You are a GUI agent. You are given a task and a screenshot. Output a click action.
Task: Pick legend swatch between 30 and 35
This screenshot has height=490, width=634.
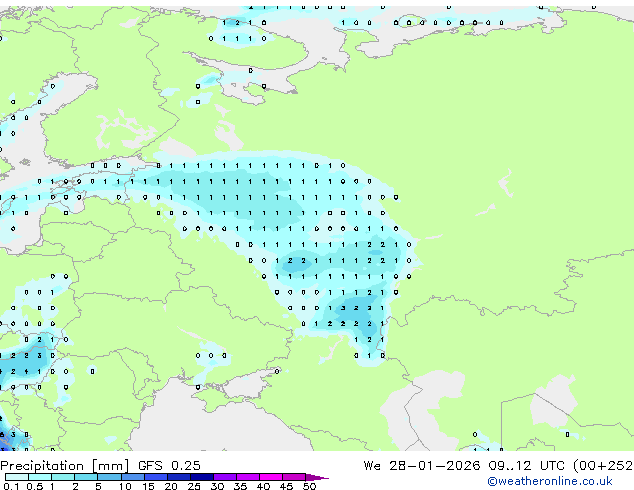(x=225, y=477)
